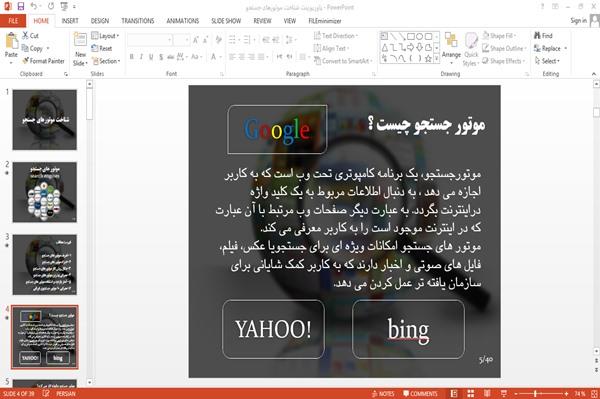Image resolution: width=600 pixels, height=399 pixels.
Task: Open the font size combo box
Action: 181,39
